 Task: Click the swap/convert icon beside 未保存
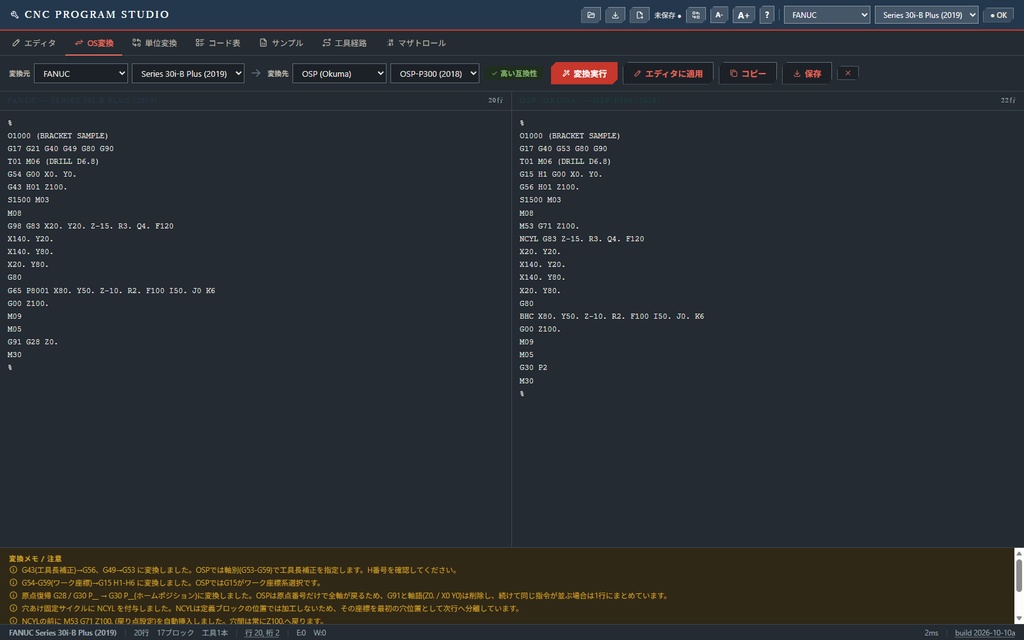tap(696, 15)
